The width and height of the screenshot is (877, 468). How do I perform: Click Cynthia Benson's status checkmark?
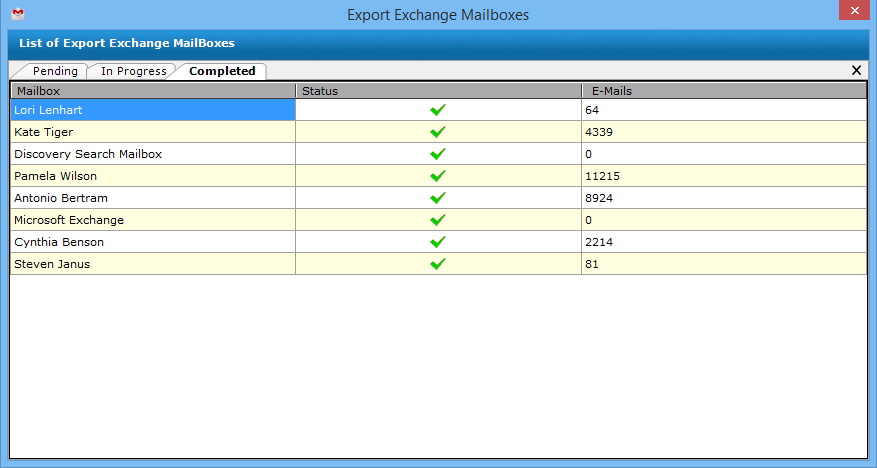click(x=438, y=242)
